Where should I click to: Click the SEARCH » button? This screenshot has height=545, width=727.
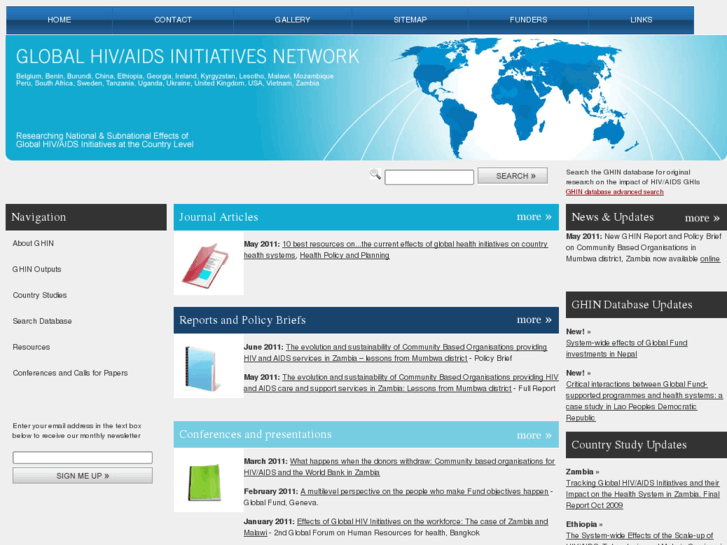click(x=513, y=176)
